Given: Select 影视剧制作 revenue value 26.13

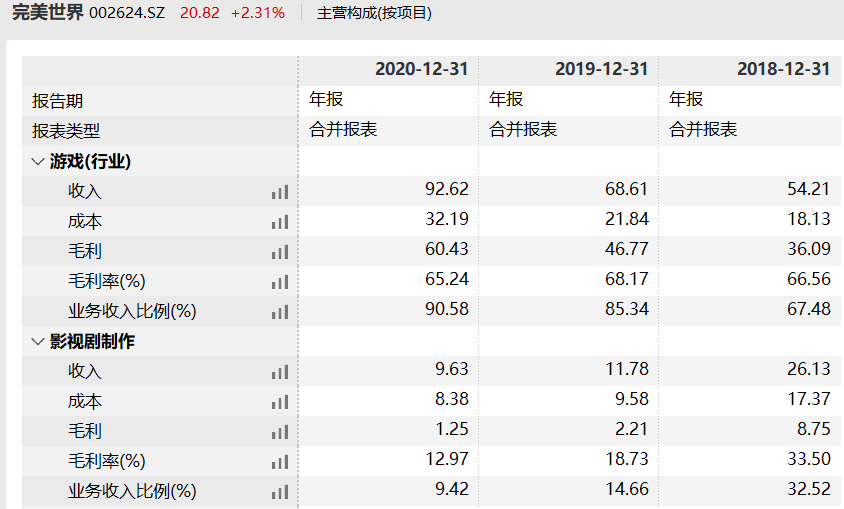Looking at the screenshot, I should [808, 369].
